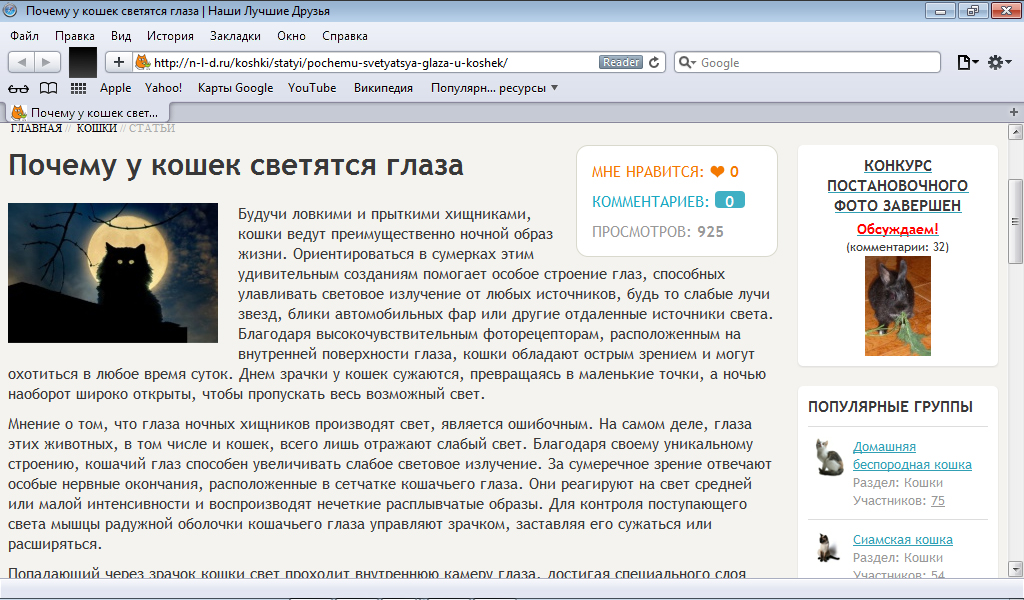Click the КОММЕНТАРИЕВ label

[x=650, y=202]
